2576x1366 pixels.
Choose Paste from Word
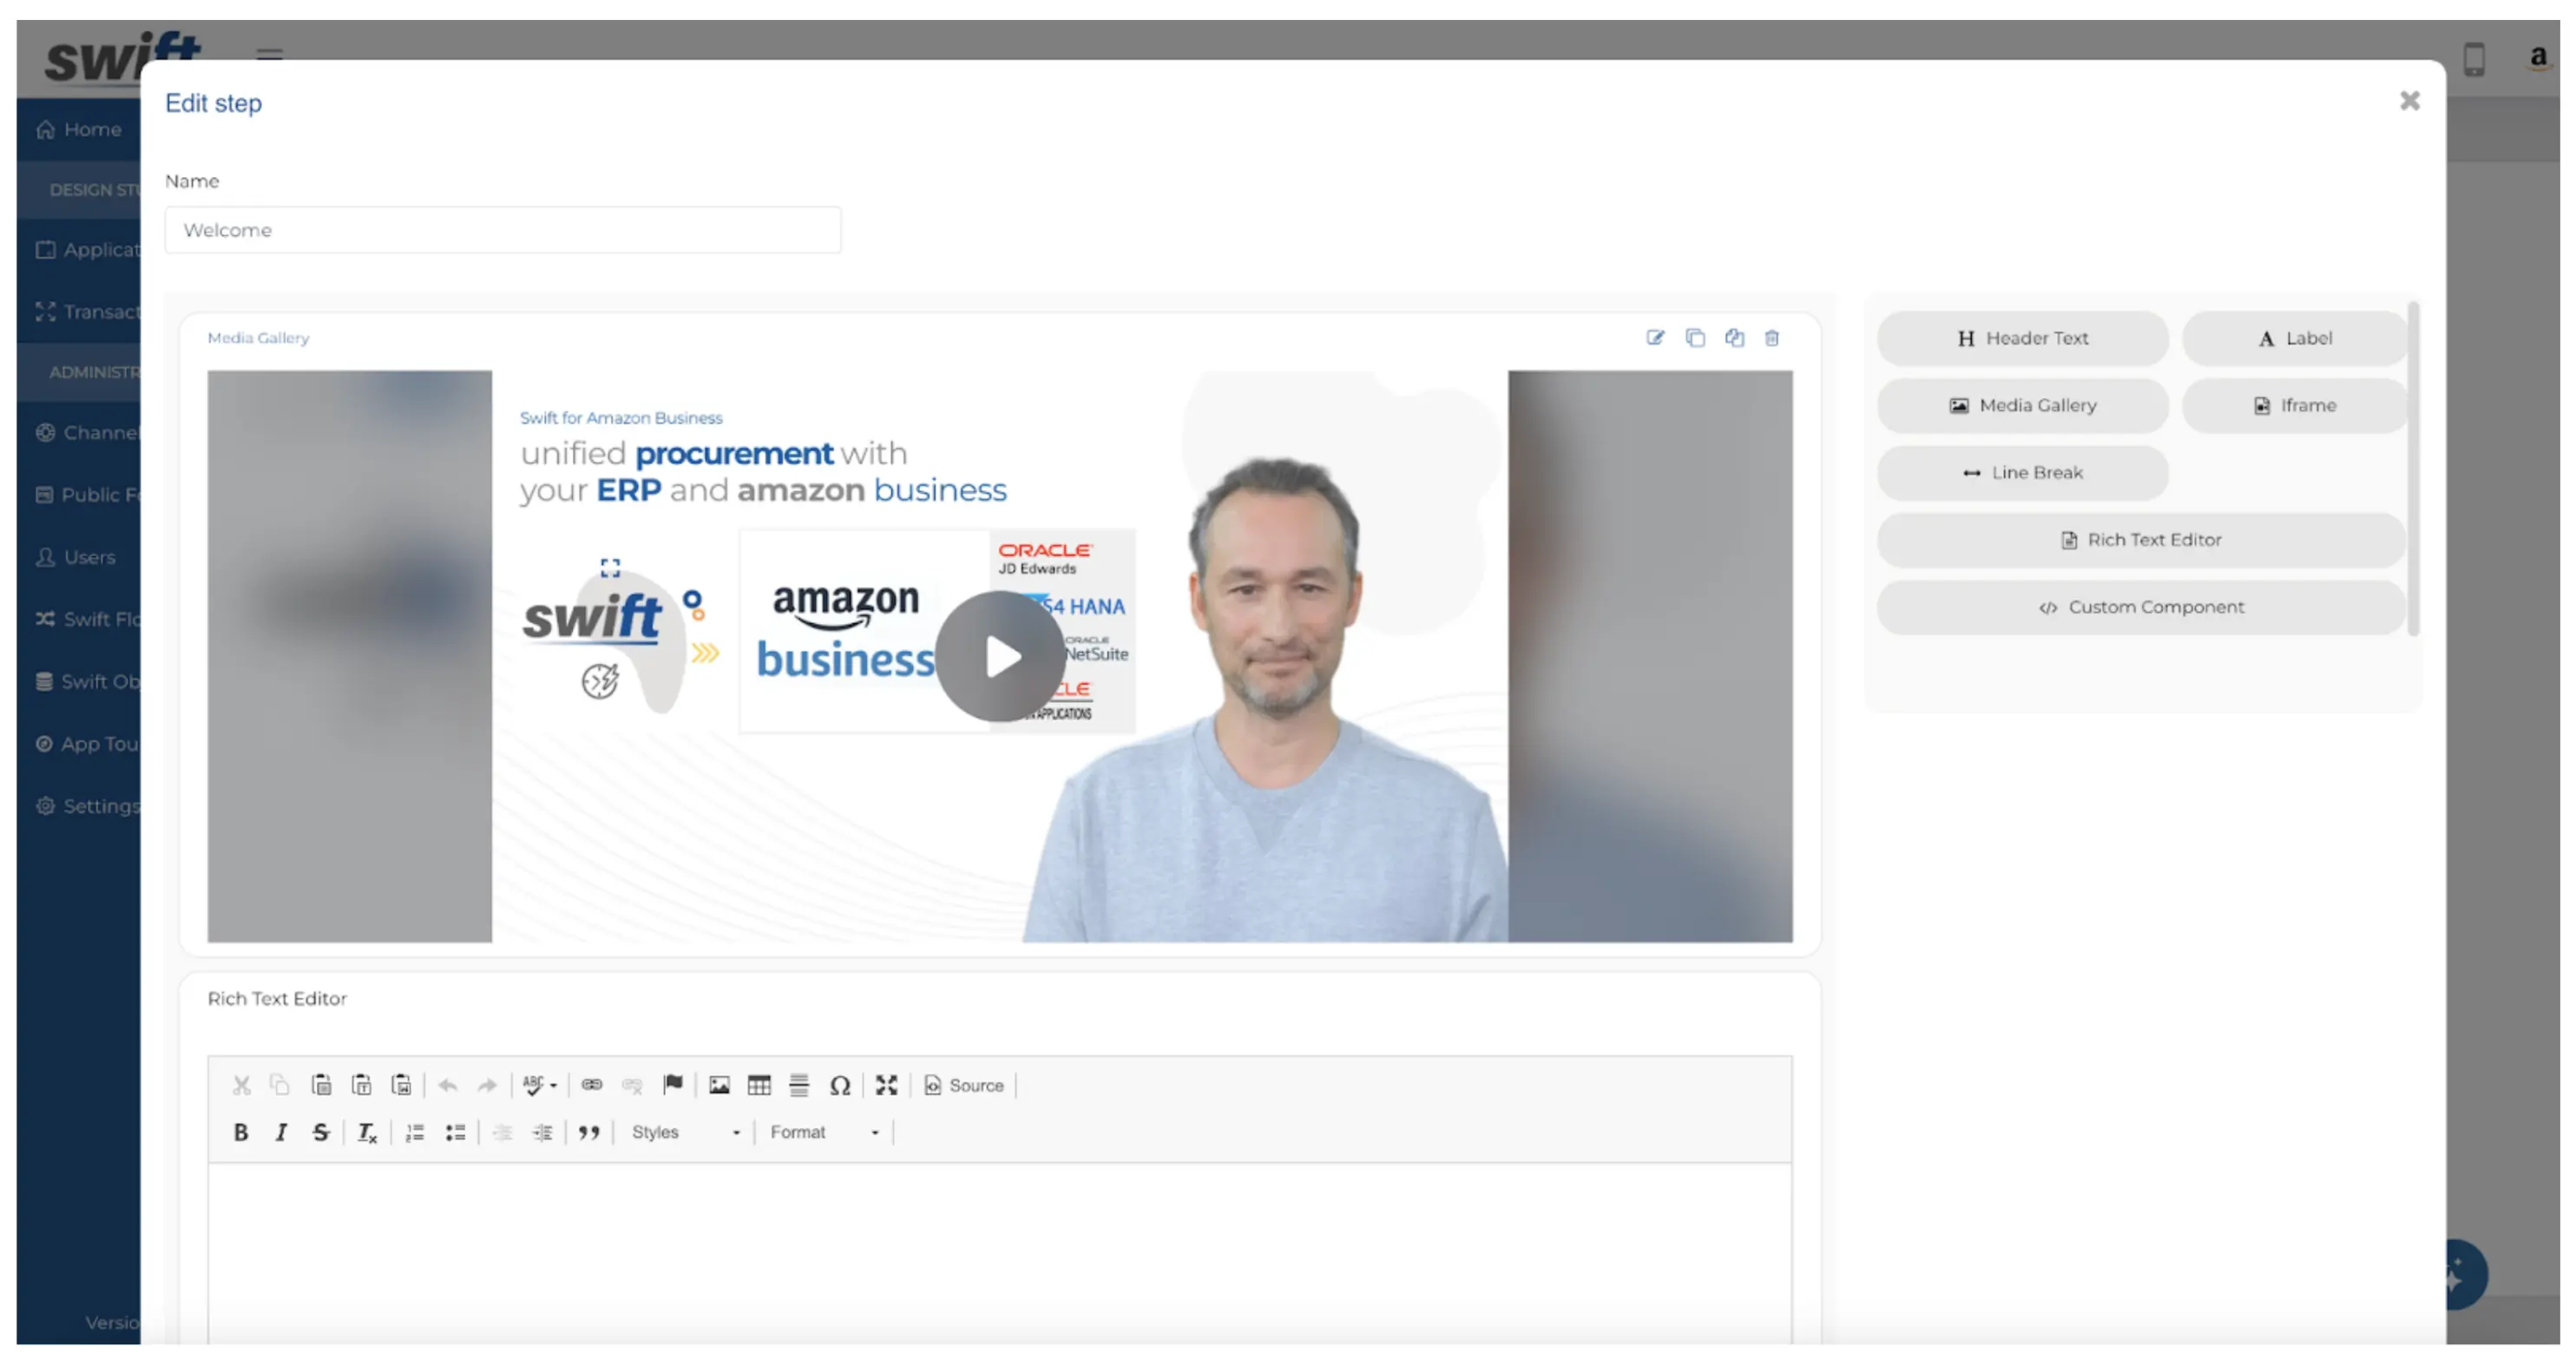click(x=401, y=1085)
